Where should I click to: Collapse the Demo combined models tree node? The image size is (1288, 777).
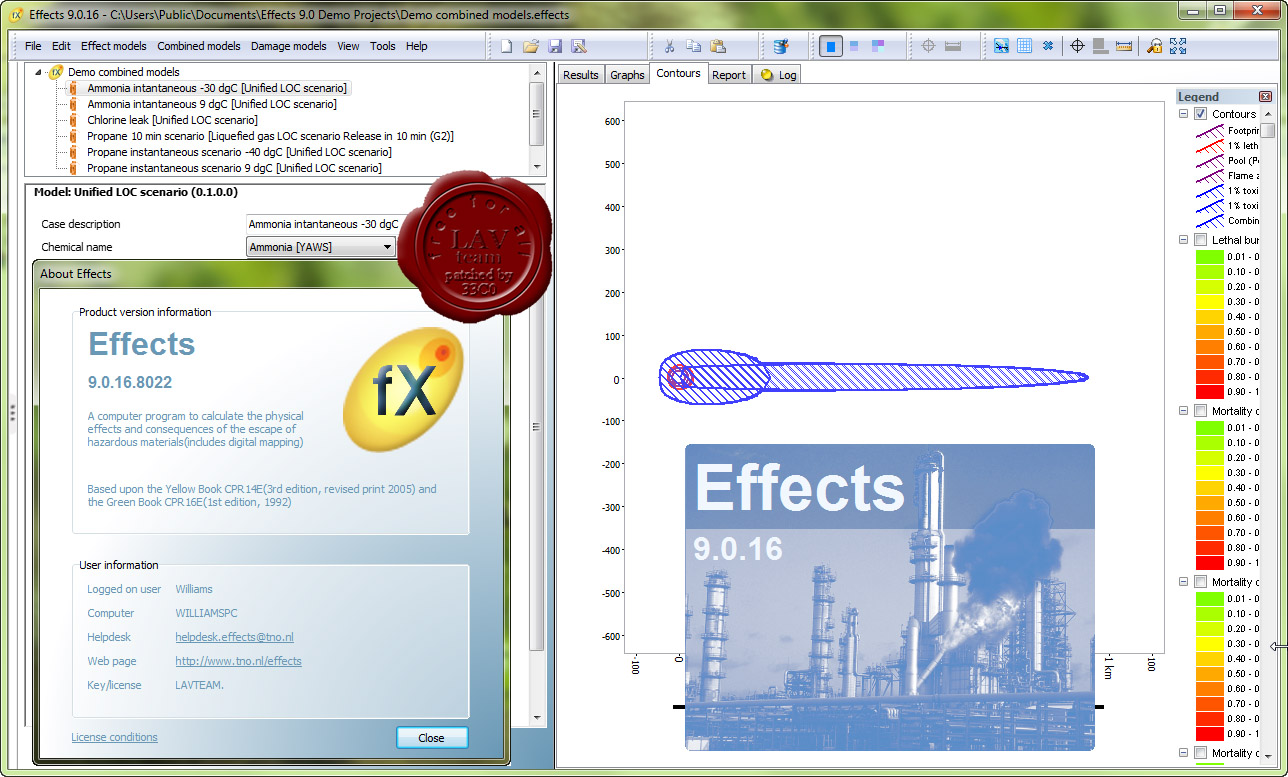pos(39,72)
